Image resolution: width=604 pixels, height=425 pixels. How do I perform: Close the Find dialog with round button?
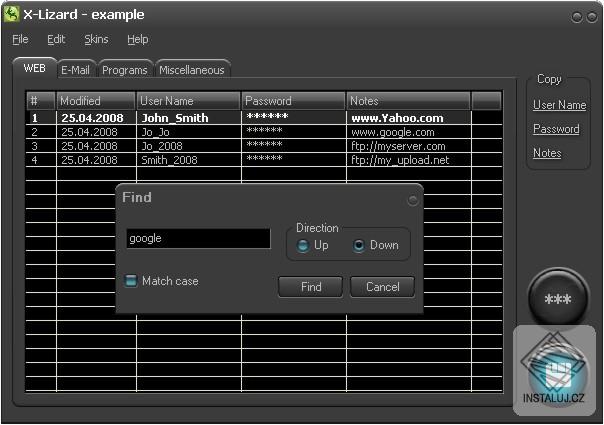coord(413,200)
